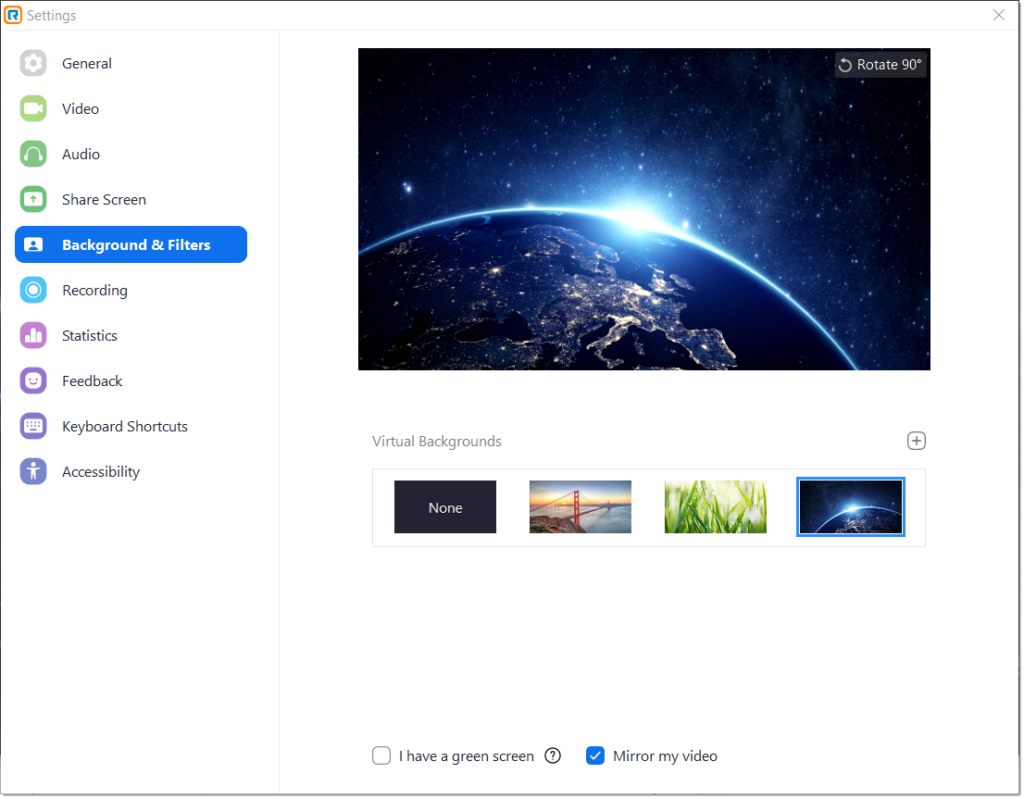Enable the I have a green screen checkbox
The height and width of the screenshot is (799, 1024).
click(381, 756)
